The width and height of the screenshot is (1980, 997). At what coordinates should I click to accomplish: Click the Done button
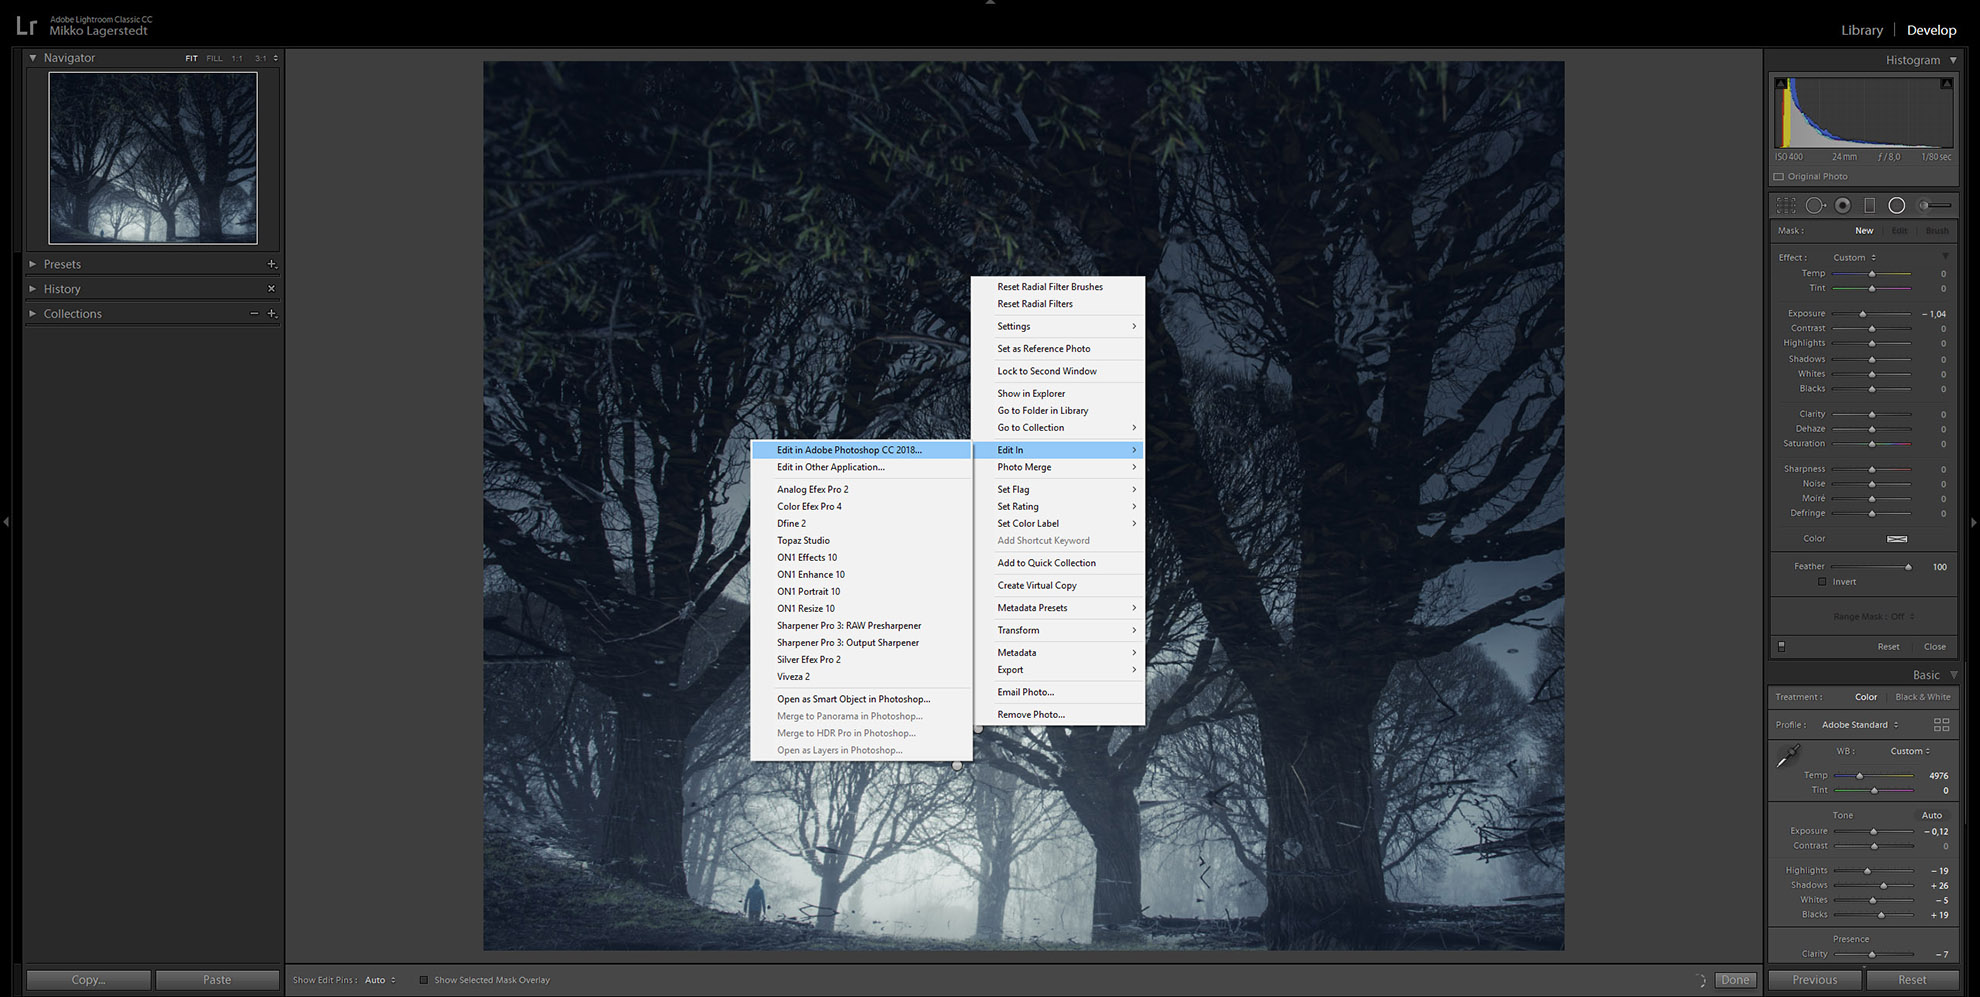click(x=1735, y=980)
